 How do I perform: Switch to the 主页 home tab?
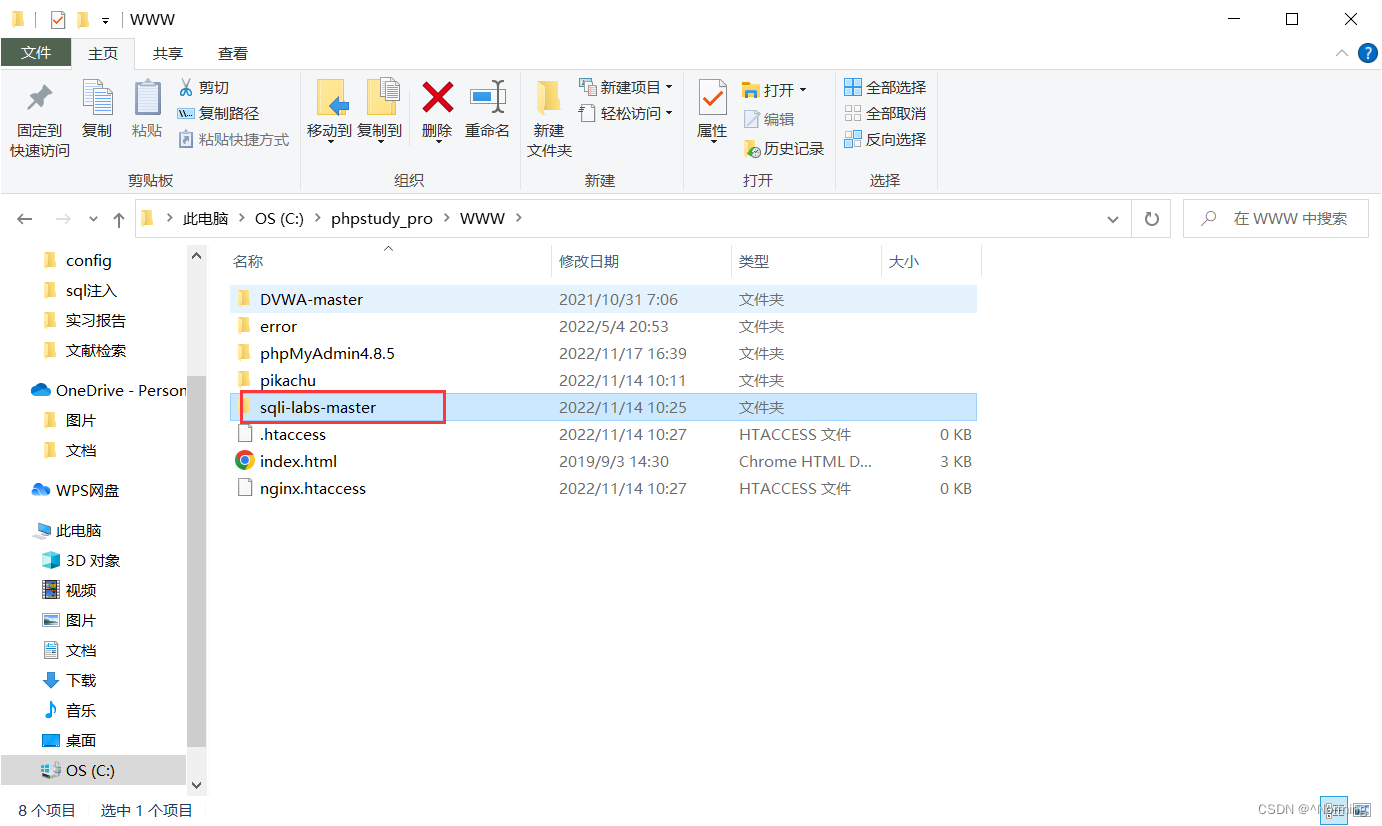pyautogui.click(x=103, y=54)
